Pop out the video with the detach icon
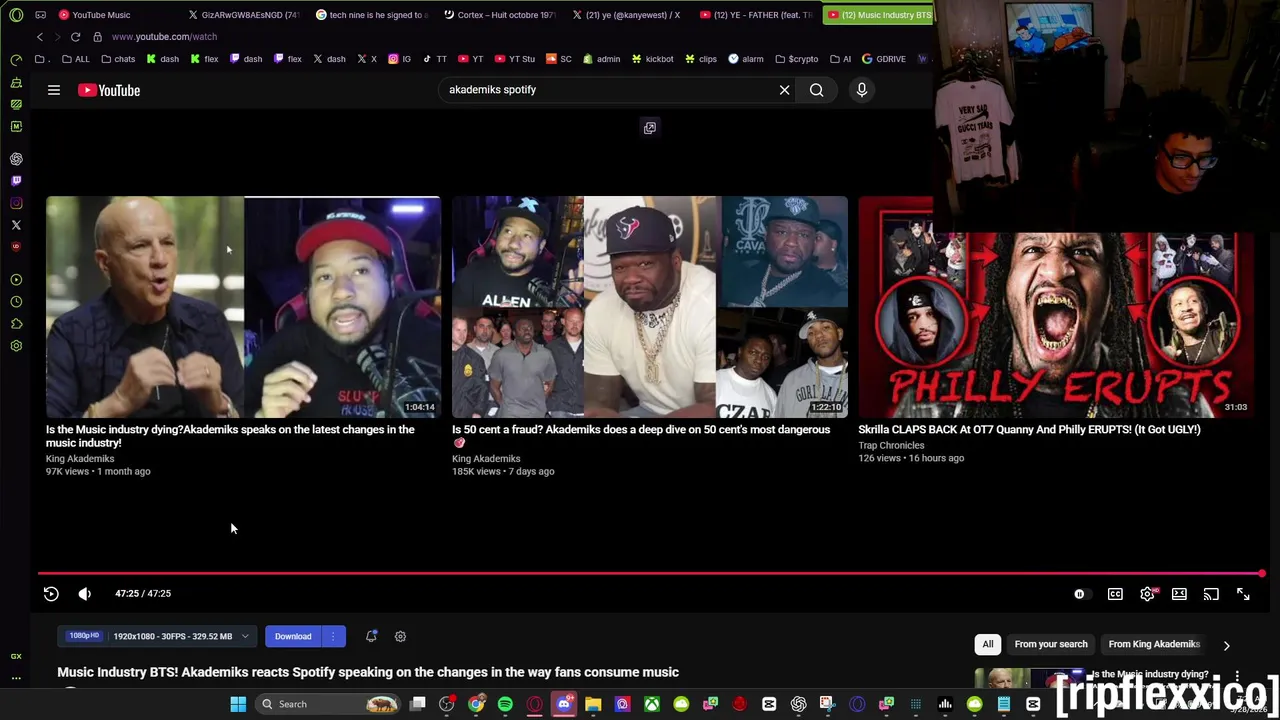 (650, 128)
